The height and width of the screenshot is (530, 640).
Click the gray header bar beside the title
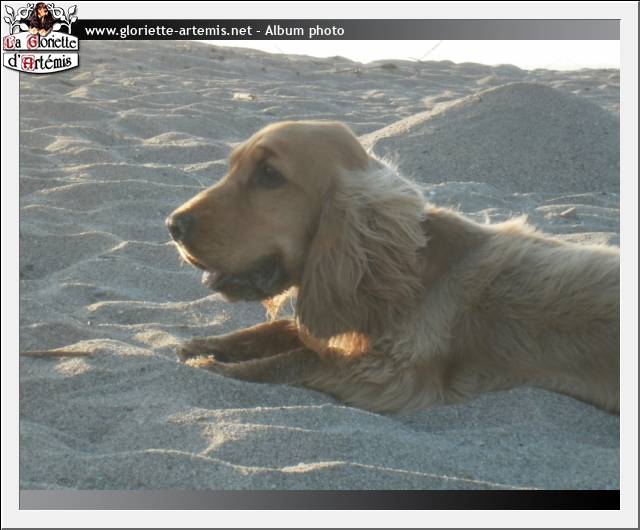(x=480, y=31)
